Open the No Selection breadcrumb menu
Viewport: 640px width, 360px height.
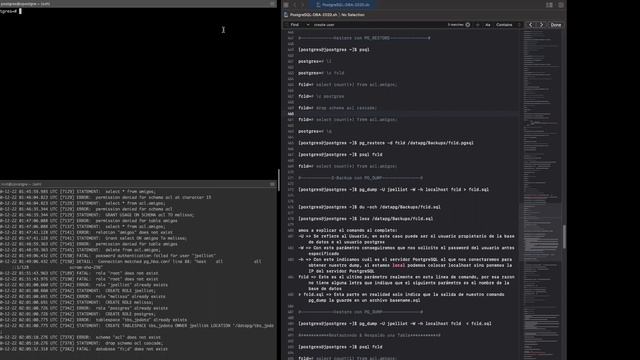(353, 15)
